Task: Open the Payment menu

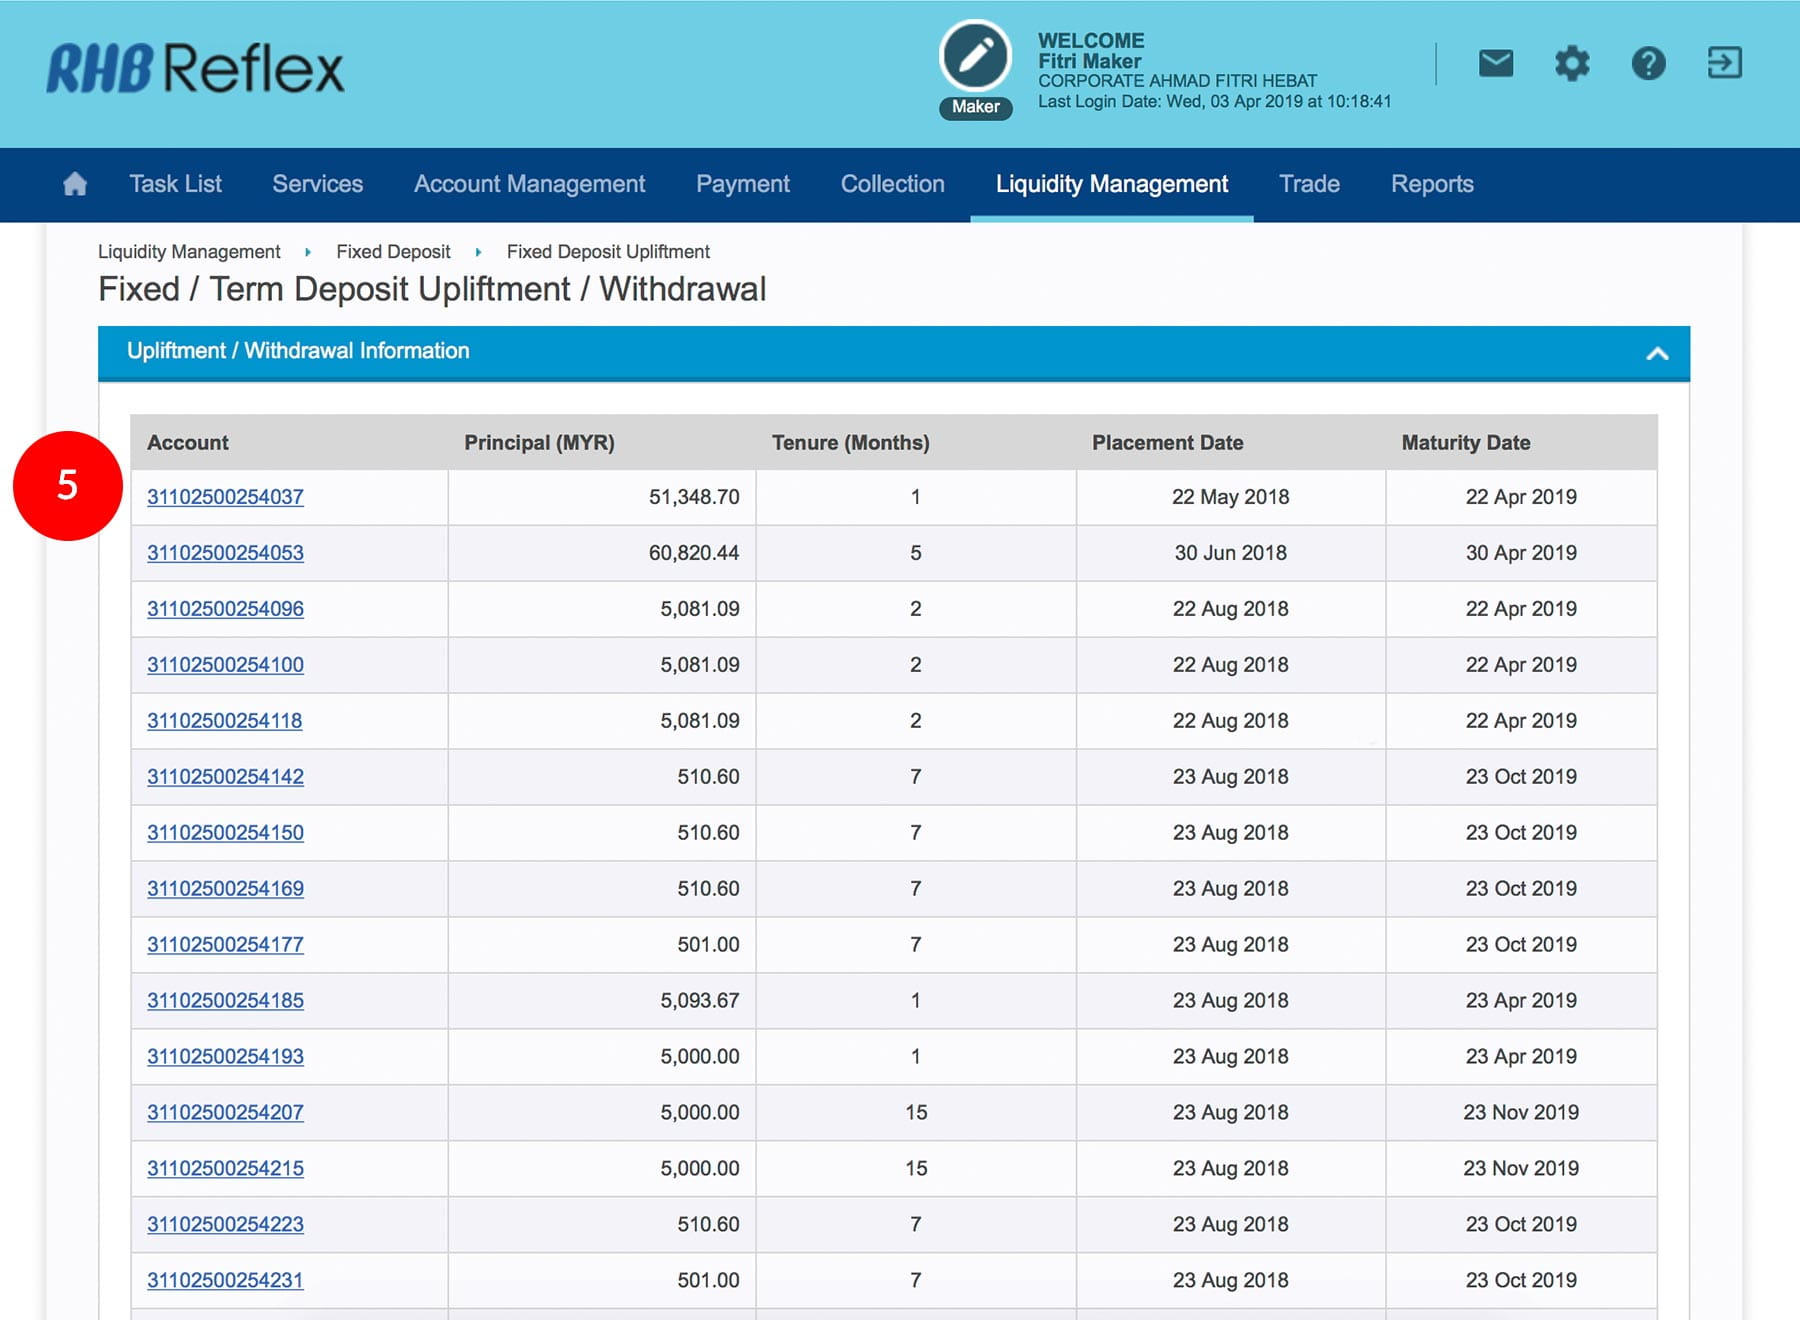Action: click(742, 184)
